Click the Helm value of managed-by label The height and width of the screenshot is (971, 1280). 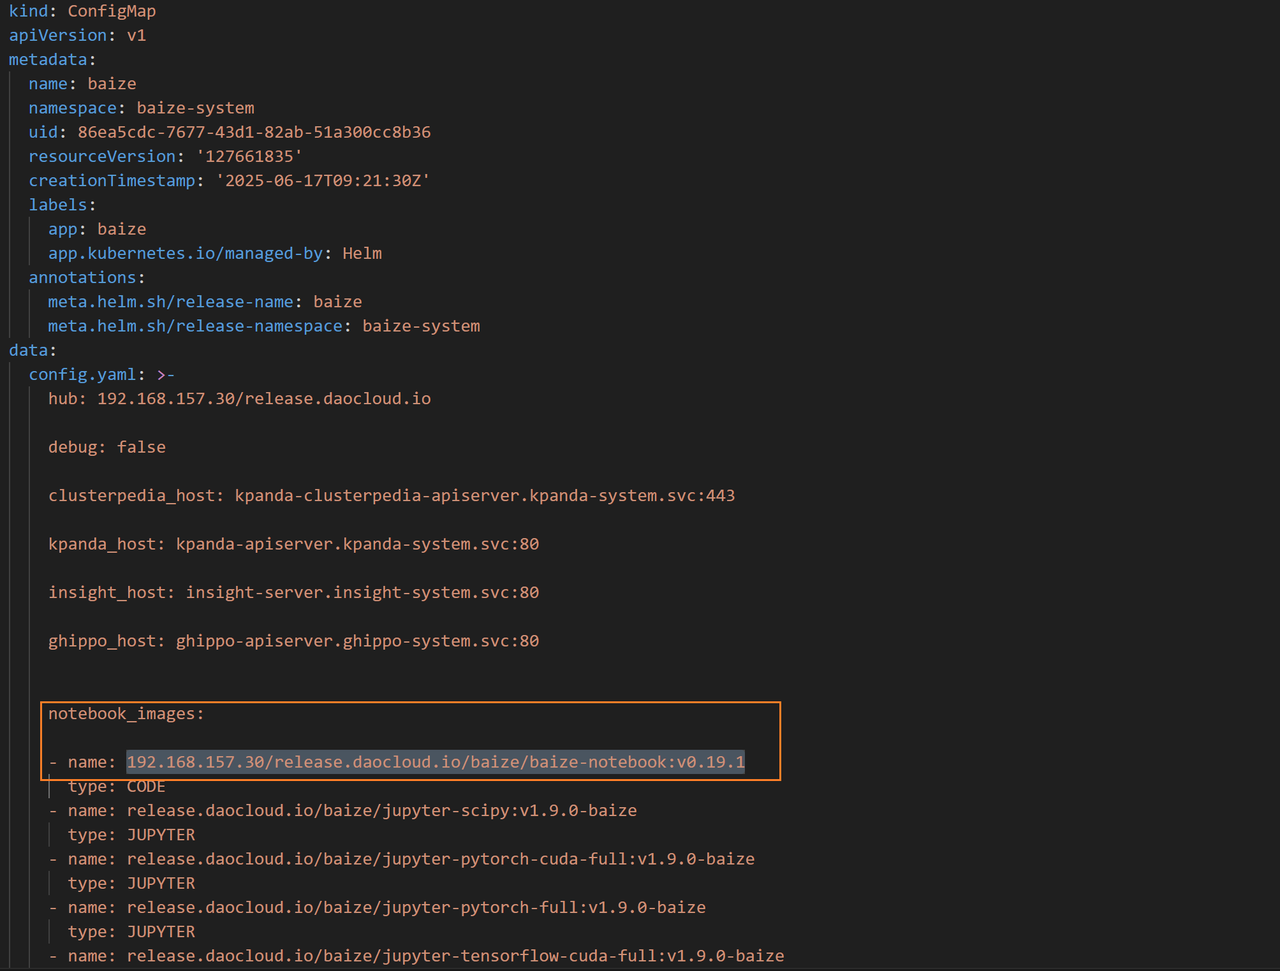(x=362, y=253)
